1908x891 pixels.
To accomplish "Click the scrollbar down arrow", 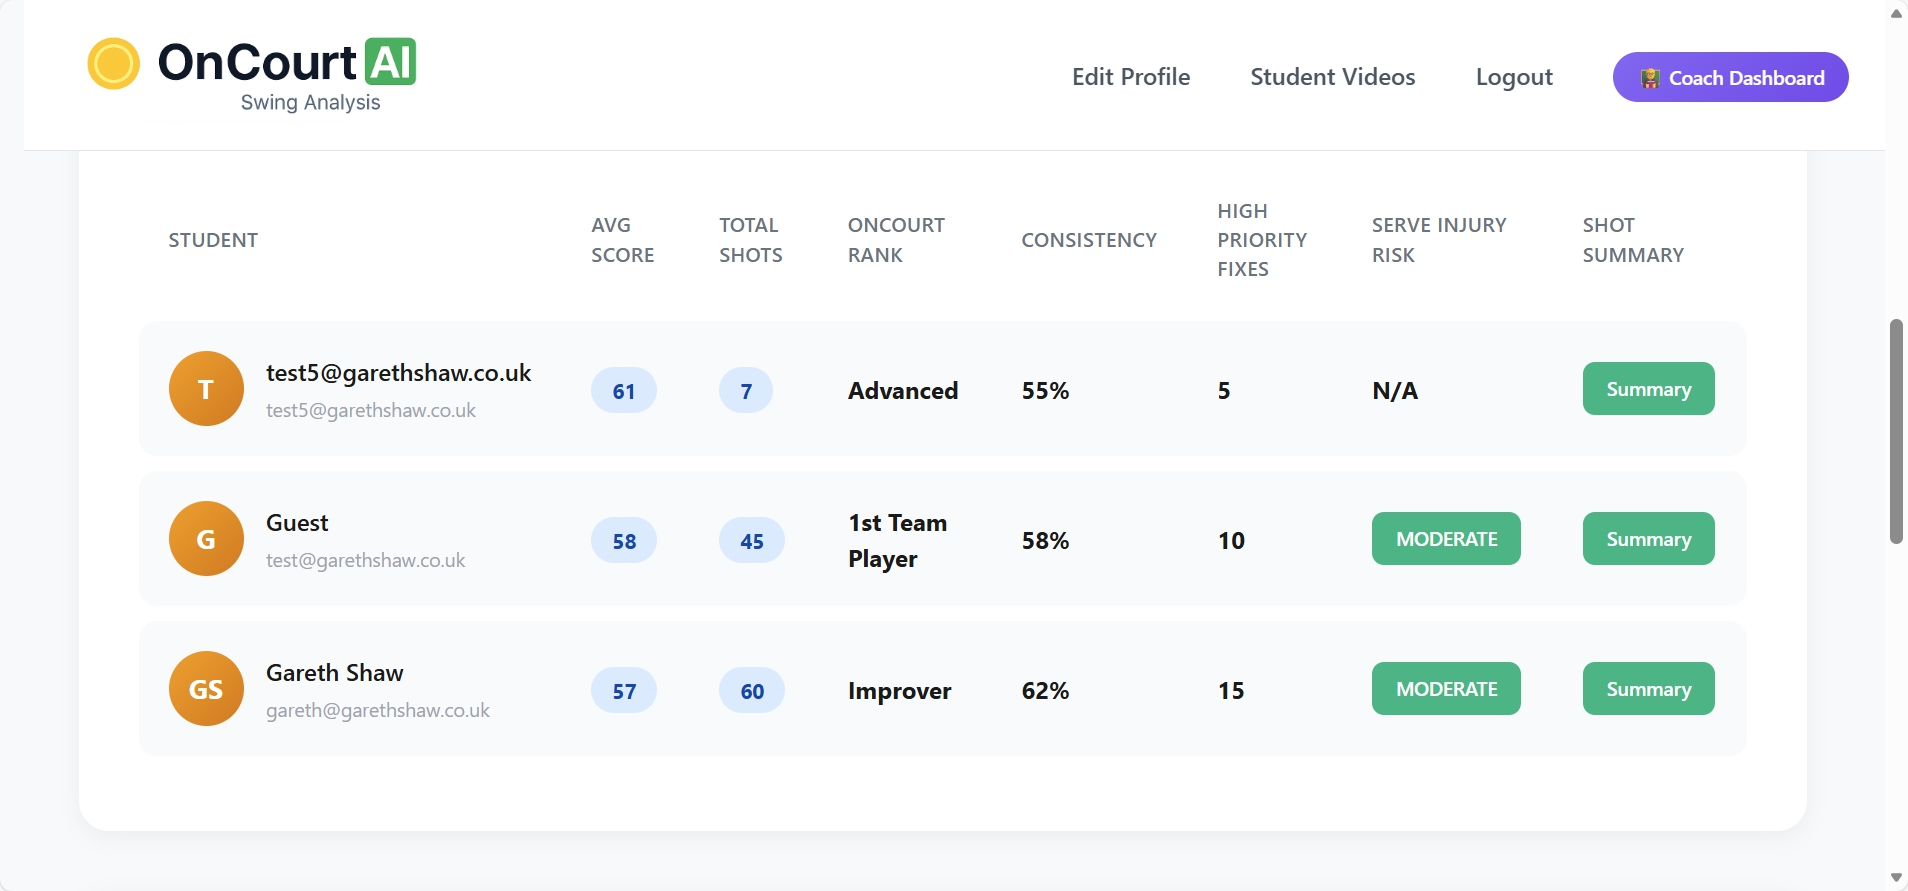I will (1896, 878).
